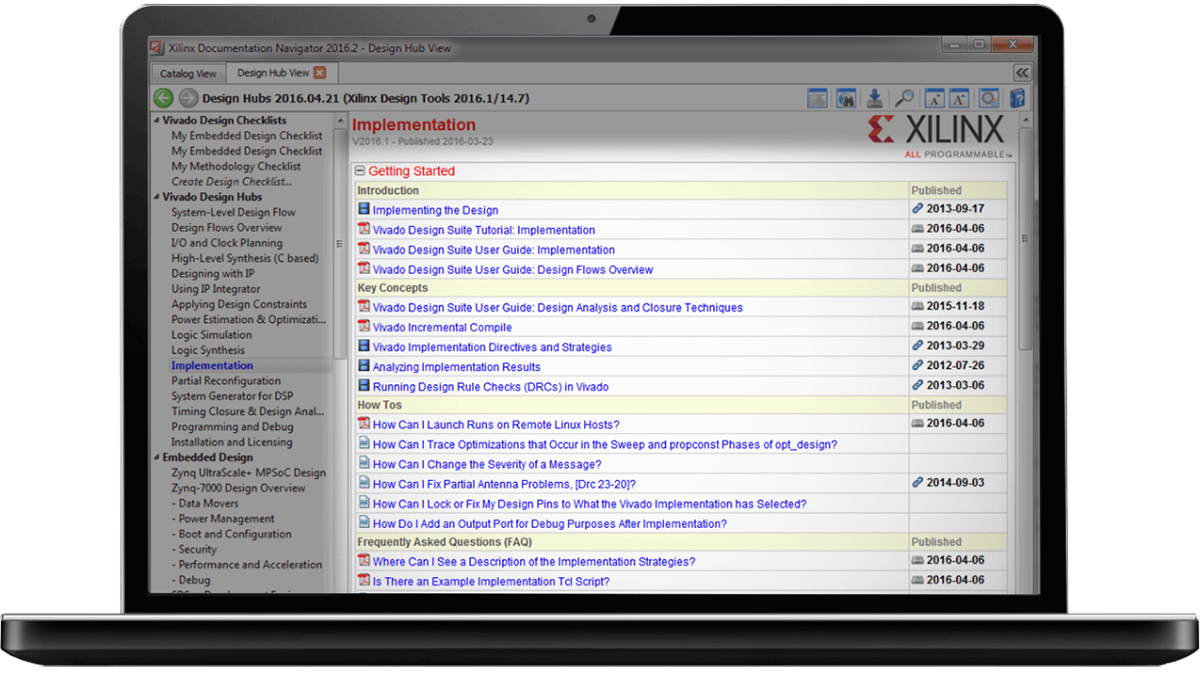Click the link icon next to 2014-09-03
1200x675 pixels.
[x=918, y=482]
